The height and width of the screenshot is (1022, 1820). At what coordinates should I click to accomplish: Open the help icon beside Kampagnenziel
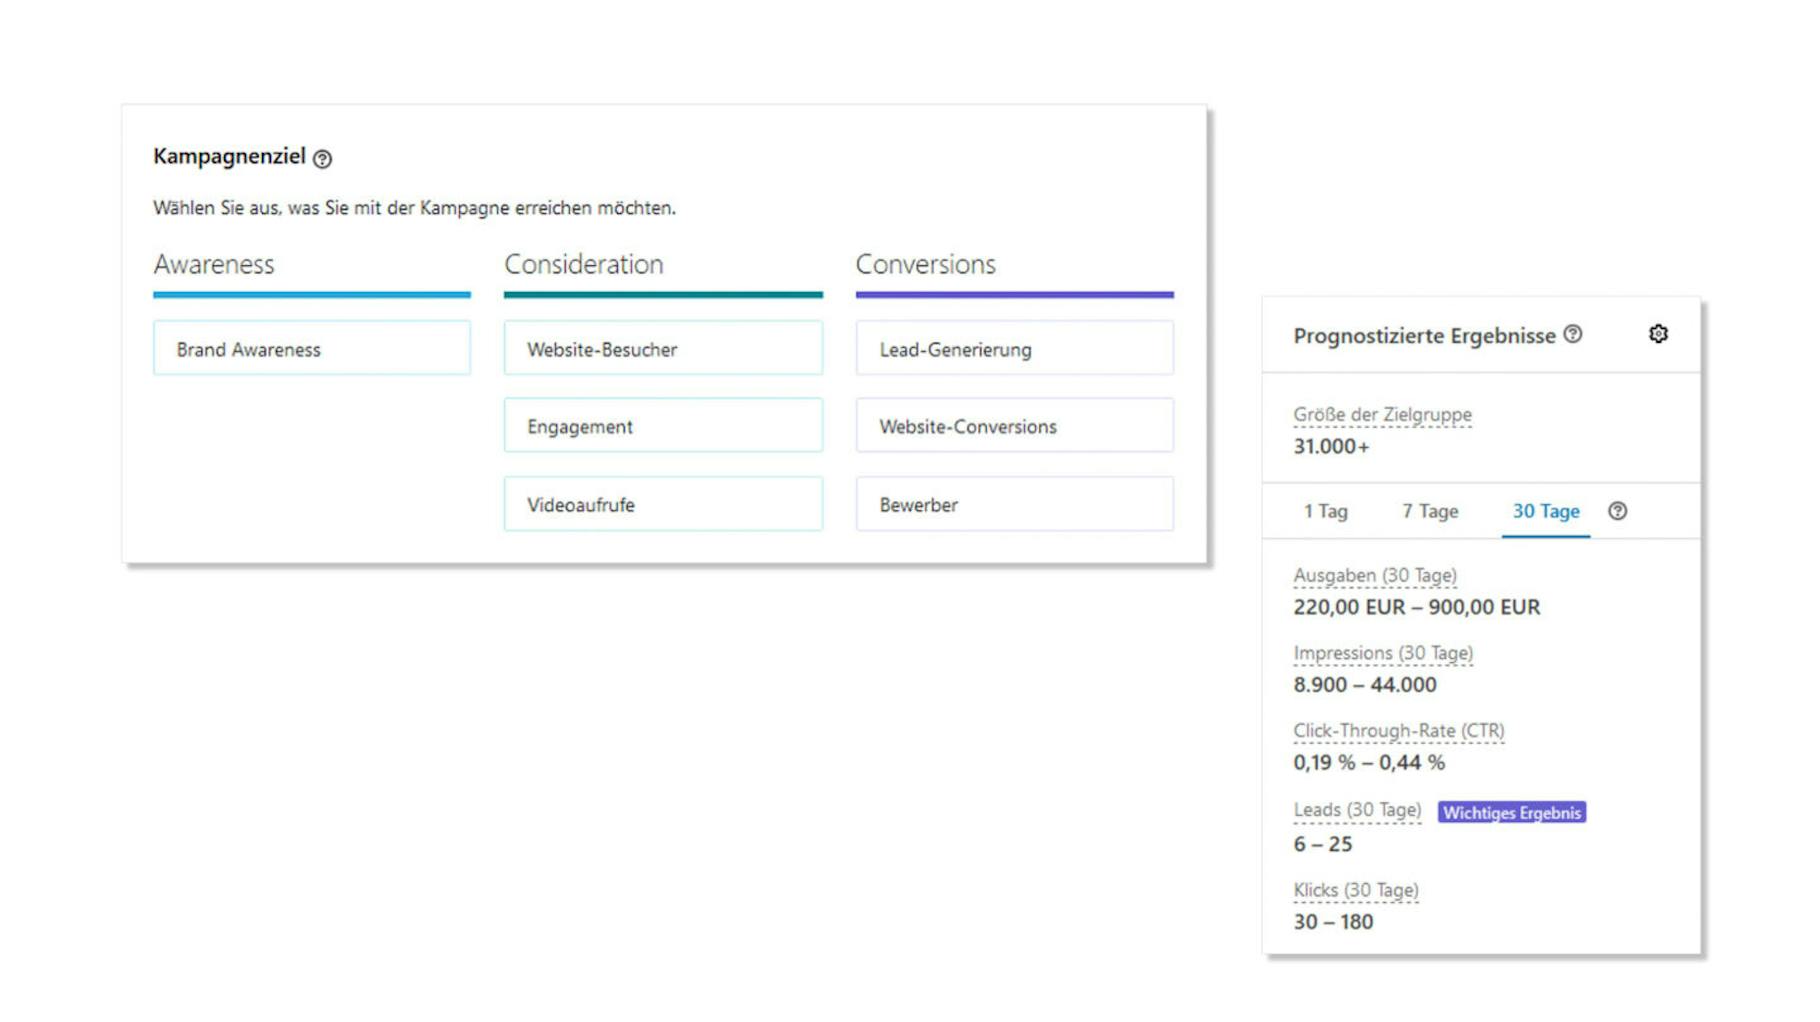point(322,158)
